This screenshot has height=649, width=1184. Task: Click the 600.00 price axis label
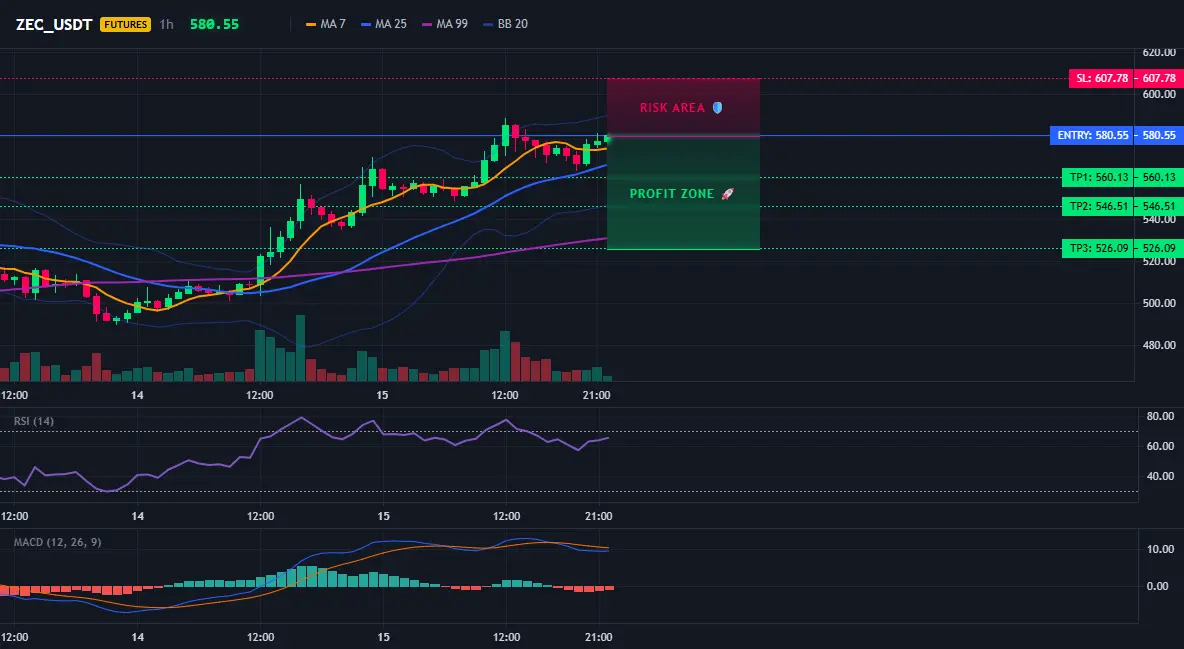tap(1159, 94)
